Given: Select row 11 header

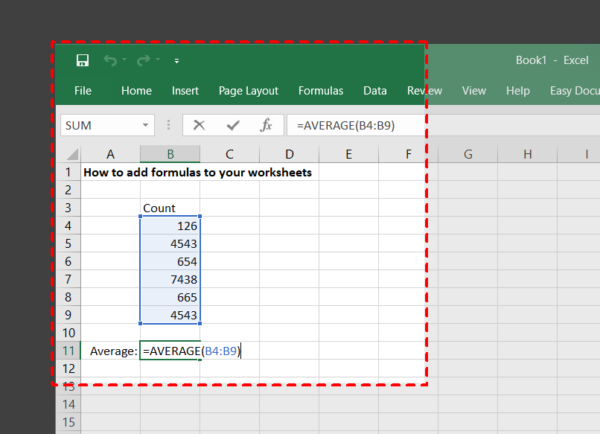Looking at the screenshot, I should (x=69, y=351).
